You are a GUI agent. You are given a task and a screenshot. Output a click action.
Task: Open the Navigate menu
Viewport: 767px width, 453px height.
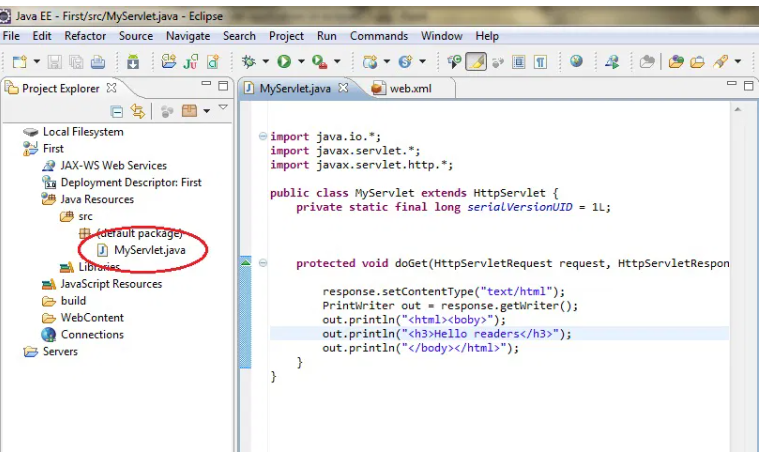(x=188, y=36)
